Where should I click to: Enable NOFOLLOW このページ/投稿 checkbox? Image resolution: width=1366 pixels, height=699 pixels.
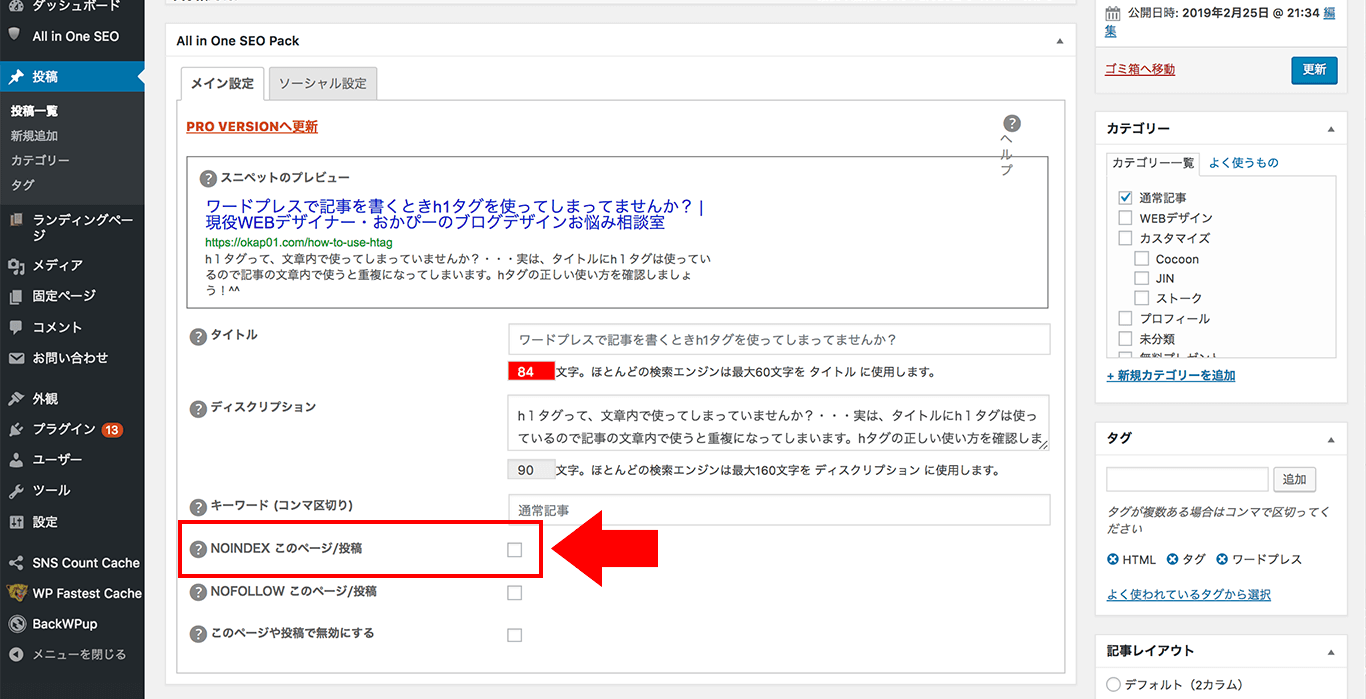pos(514,593)
